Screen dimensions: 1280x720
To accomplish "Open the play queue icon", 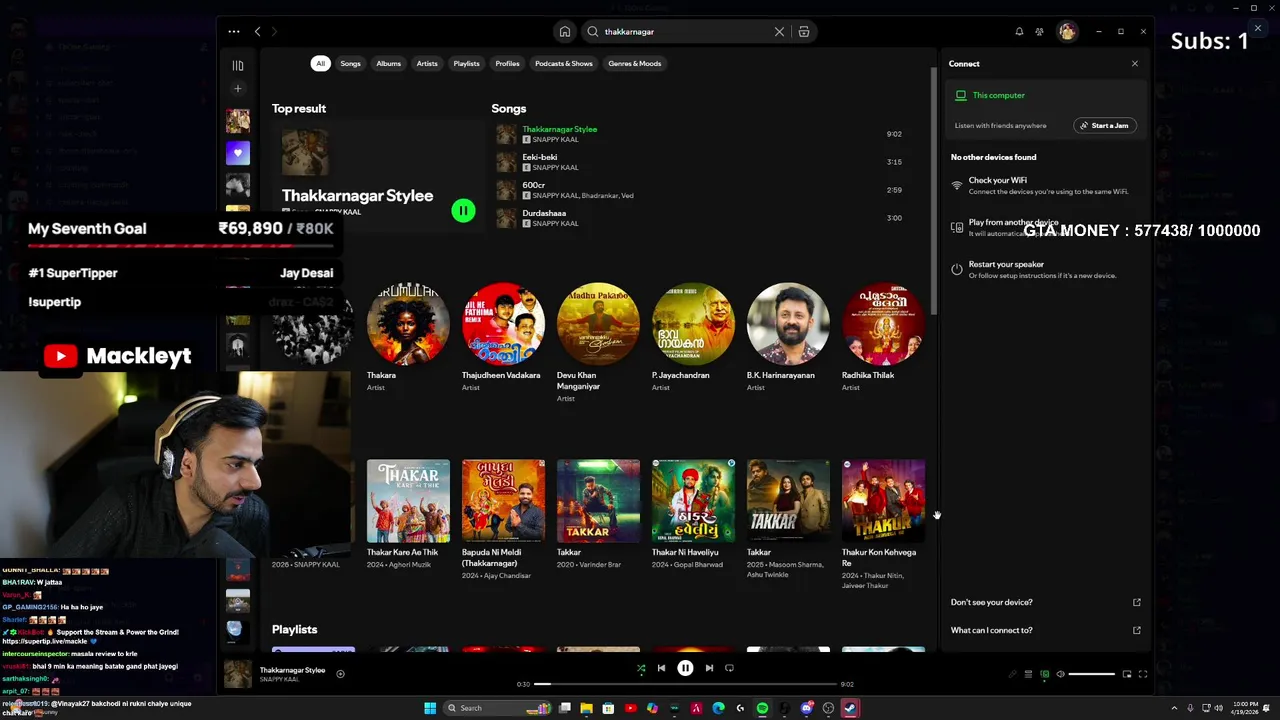I will coord(1028,674).
